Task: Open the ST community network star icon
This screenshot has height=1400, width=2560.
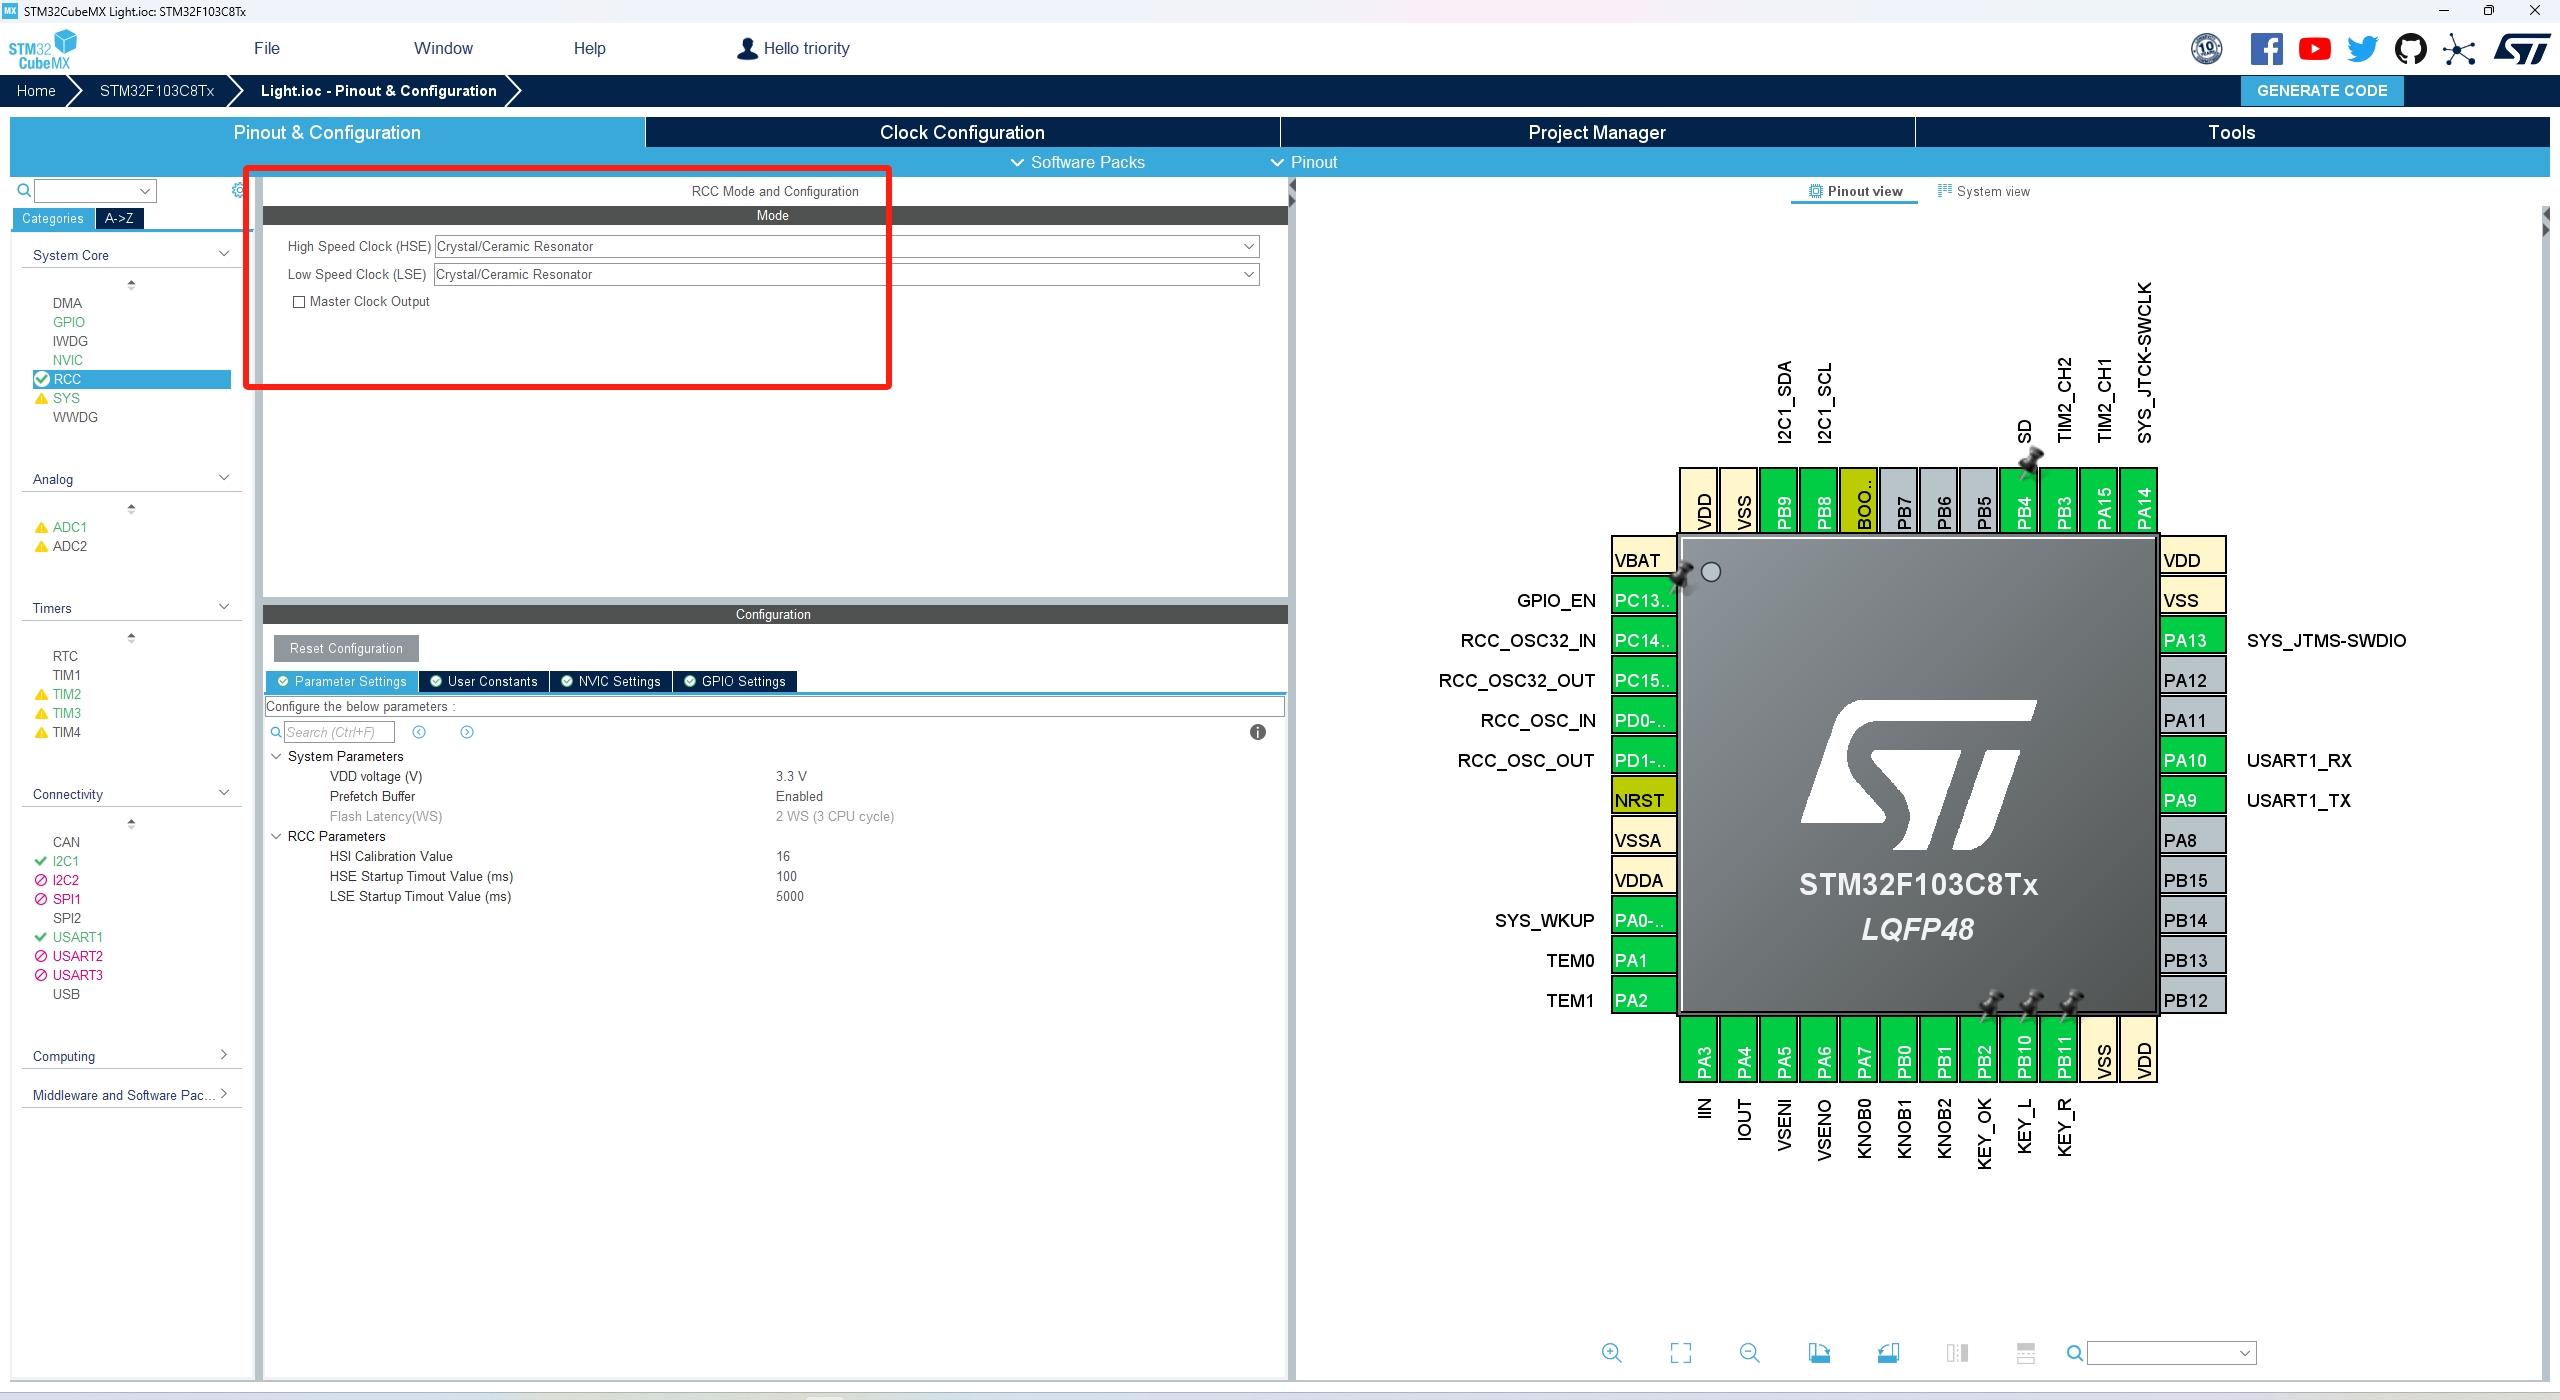Action: click(2459, 49)
